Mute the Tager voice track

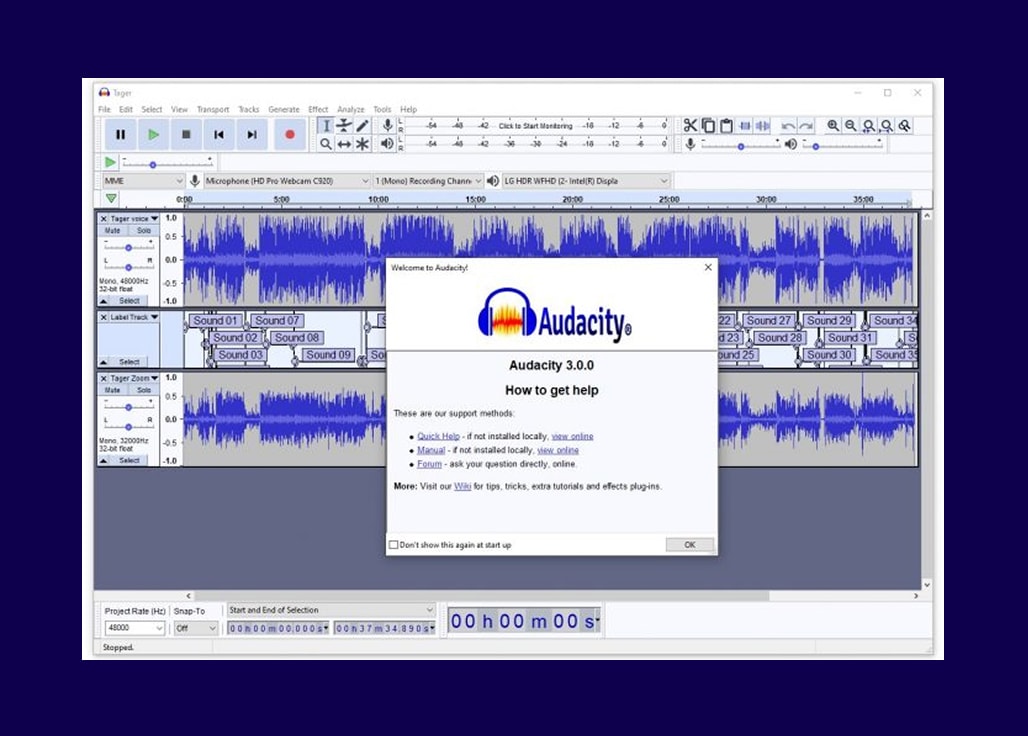113,231
